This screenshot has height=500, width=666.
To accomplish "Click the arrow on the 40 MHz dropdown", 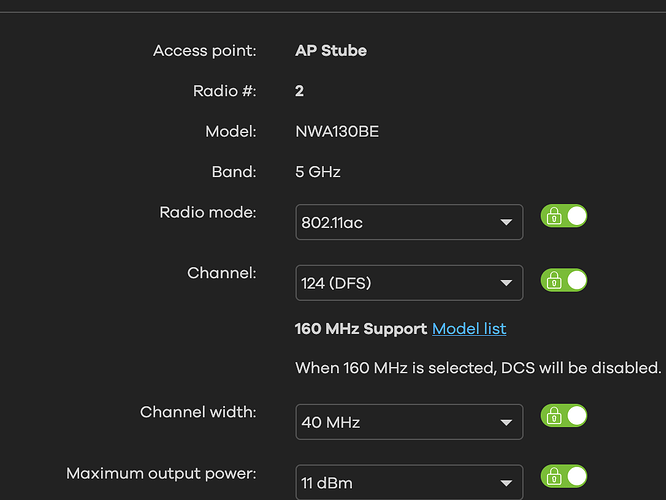I will pyautogui.click(x=506, y=422).
